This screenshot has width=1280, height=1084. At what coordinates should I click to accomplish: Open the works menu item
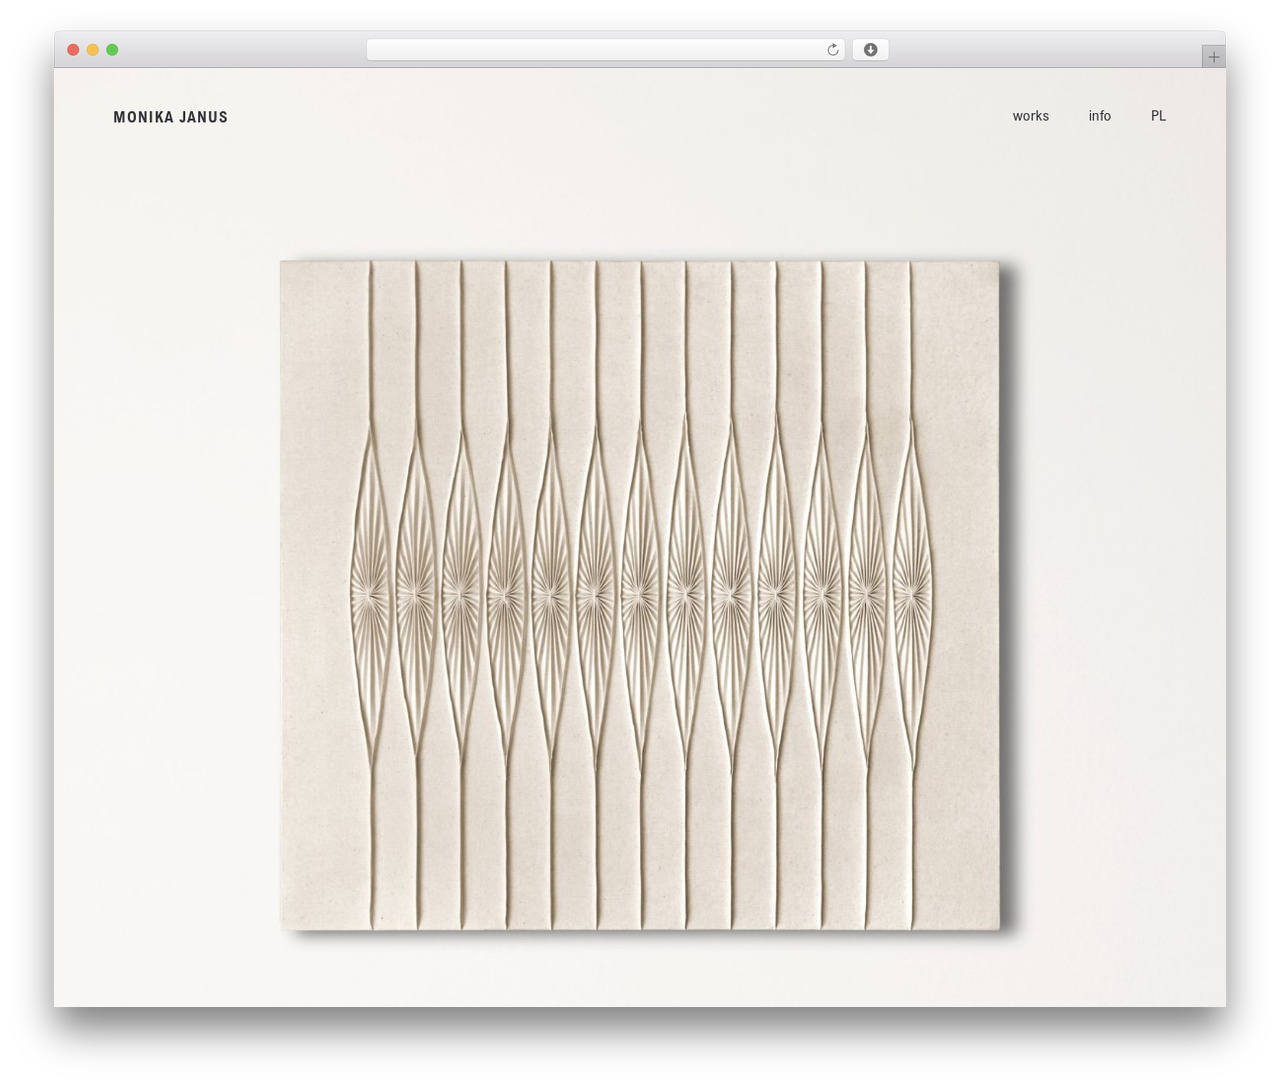pos(1030,116)
